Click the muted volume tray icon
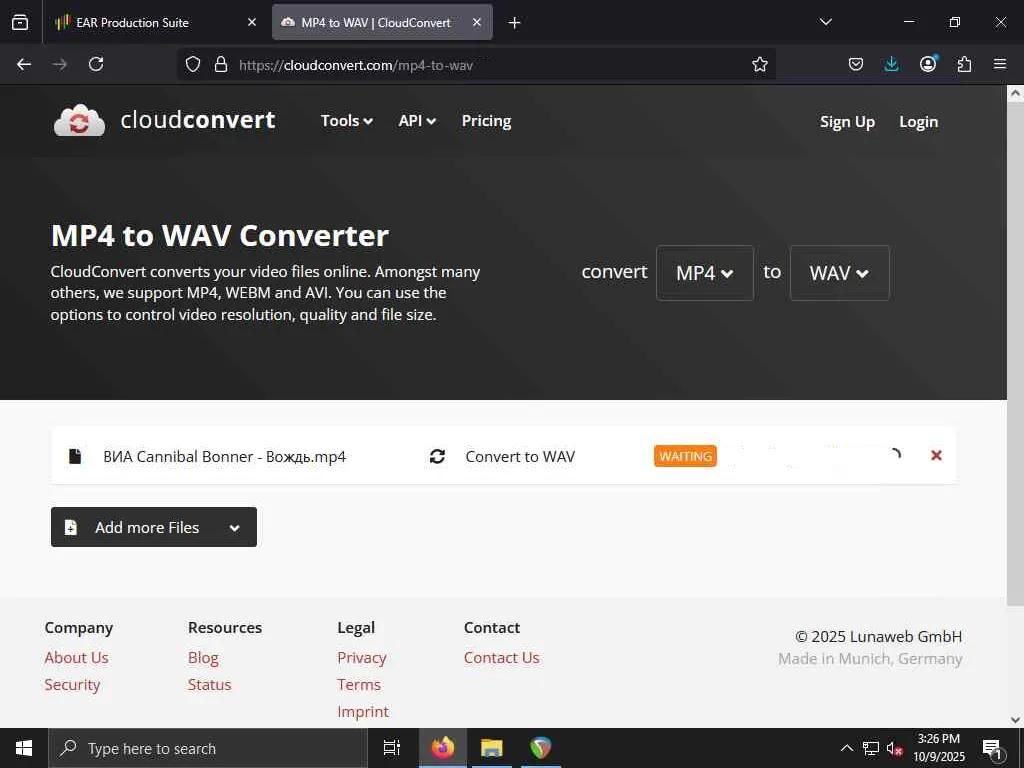Viewport: 1024px width, 768px height. pos(894,748)
